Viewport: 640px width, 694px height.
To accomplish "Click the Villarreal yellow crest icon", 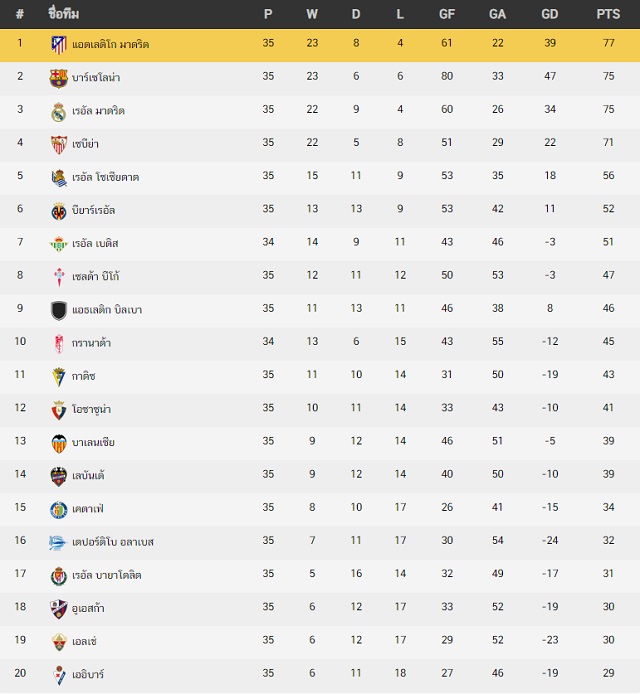I will point(58,211).
